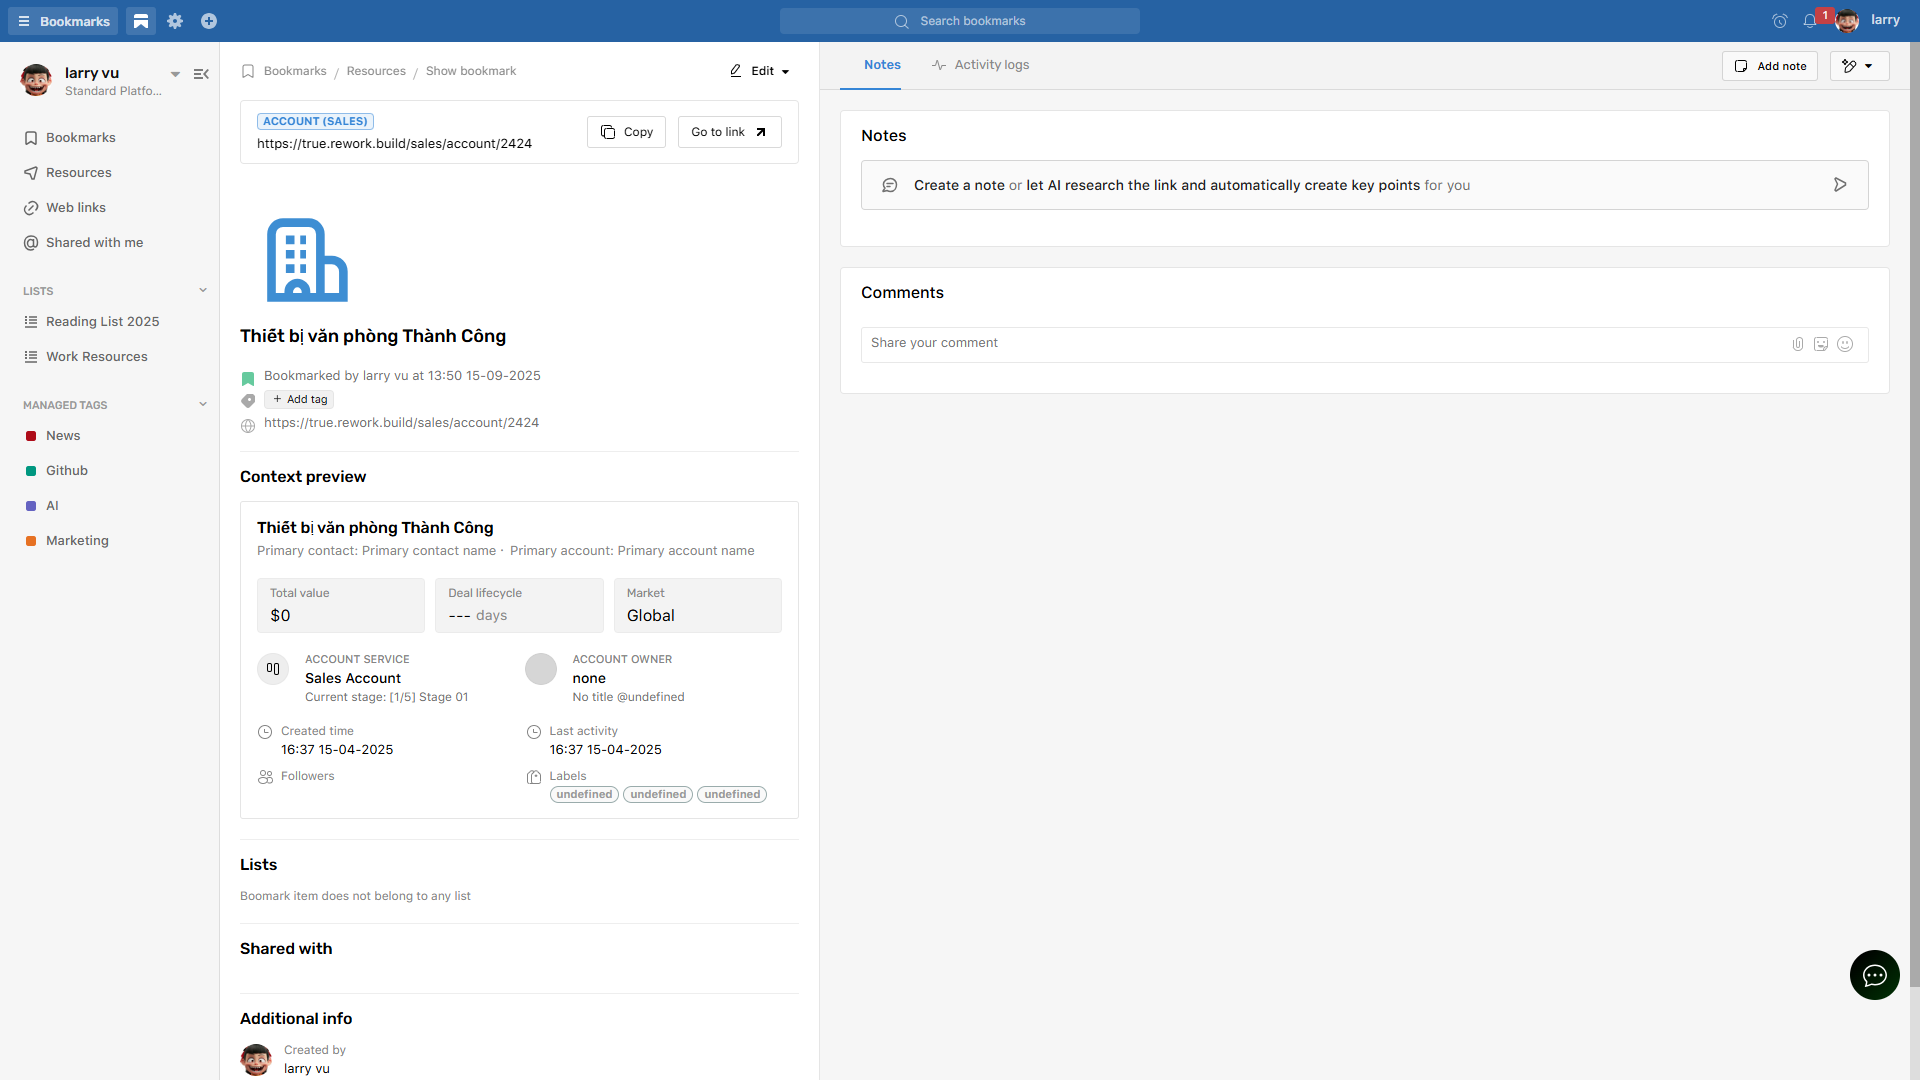Click the plus add icon in top bar
This screenshot has width=1920, height=1080.
click(x=209, y=21)
